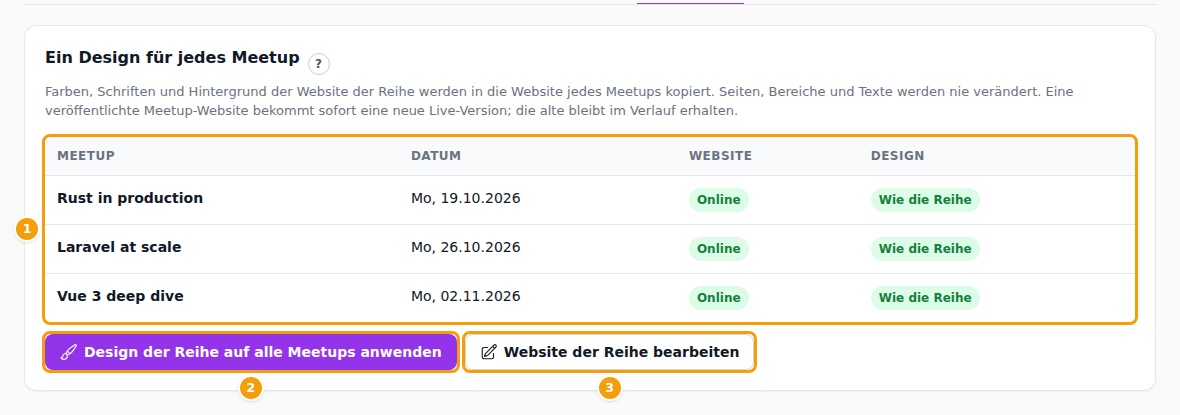
Task: Click the MEETUP column header
Action: (x=86, y=156)
